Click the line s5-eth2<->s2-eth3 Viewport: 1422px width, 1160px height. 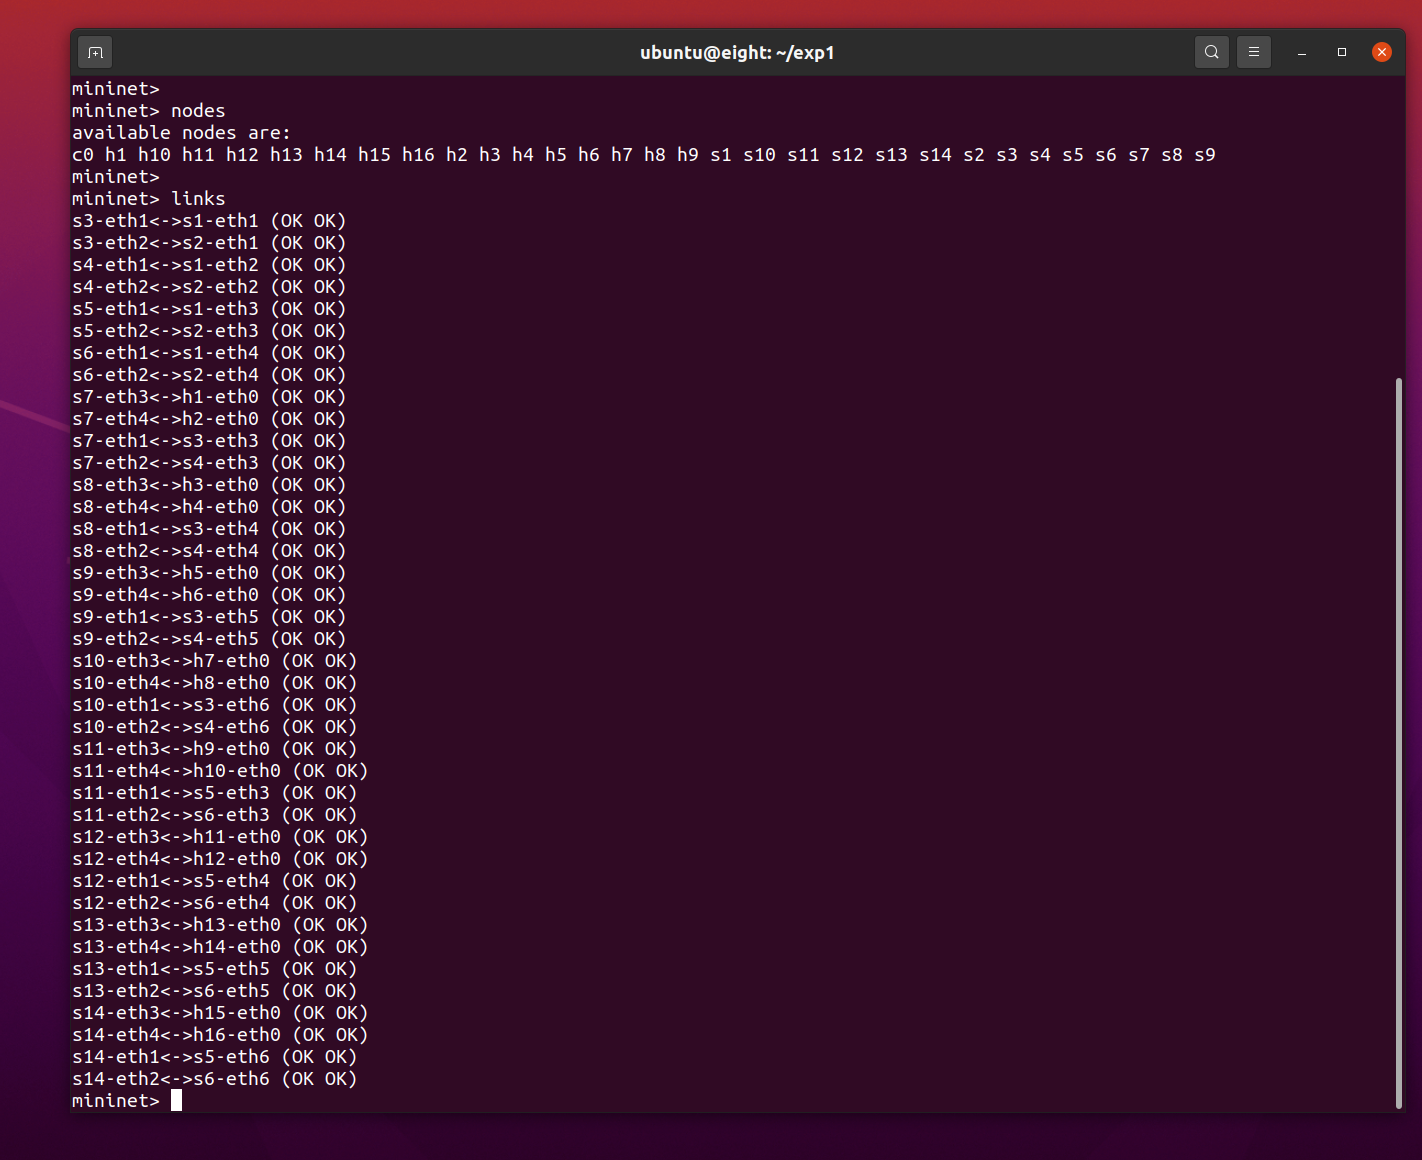209,331
